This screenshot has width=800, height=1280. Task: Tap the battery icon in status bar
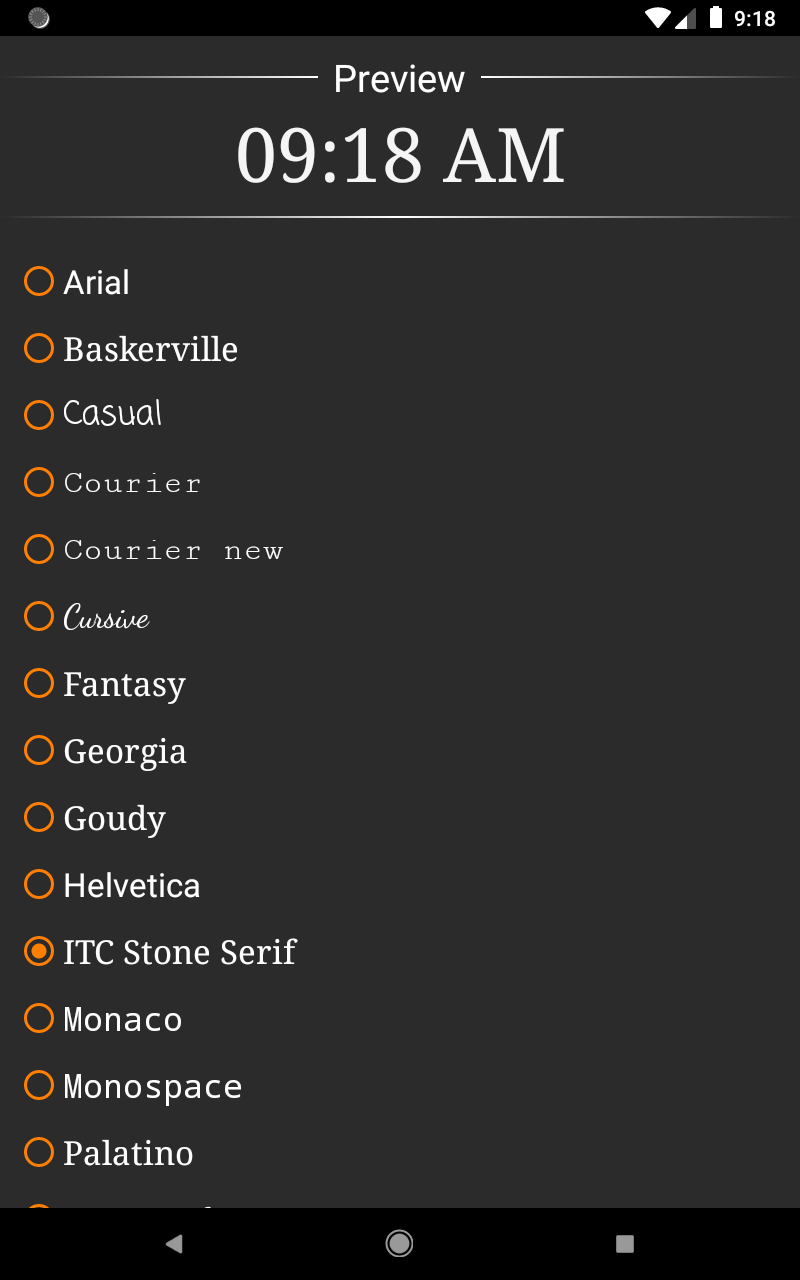(x=716, y=17)
